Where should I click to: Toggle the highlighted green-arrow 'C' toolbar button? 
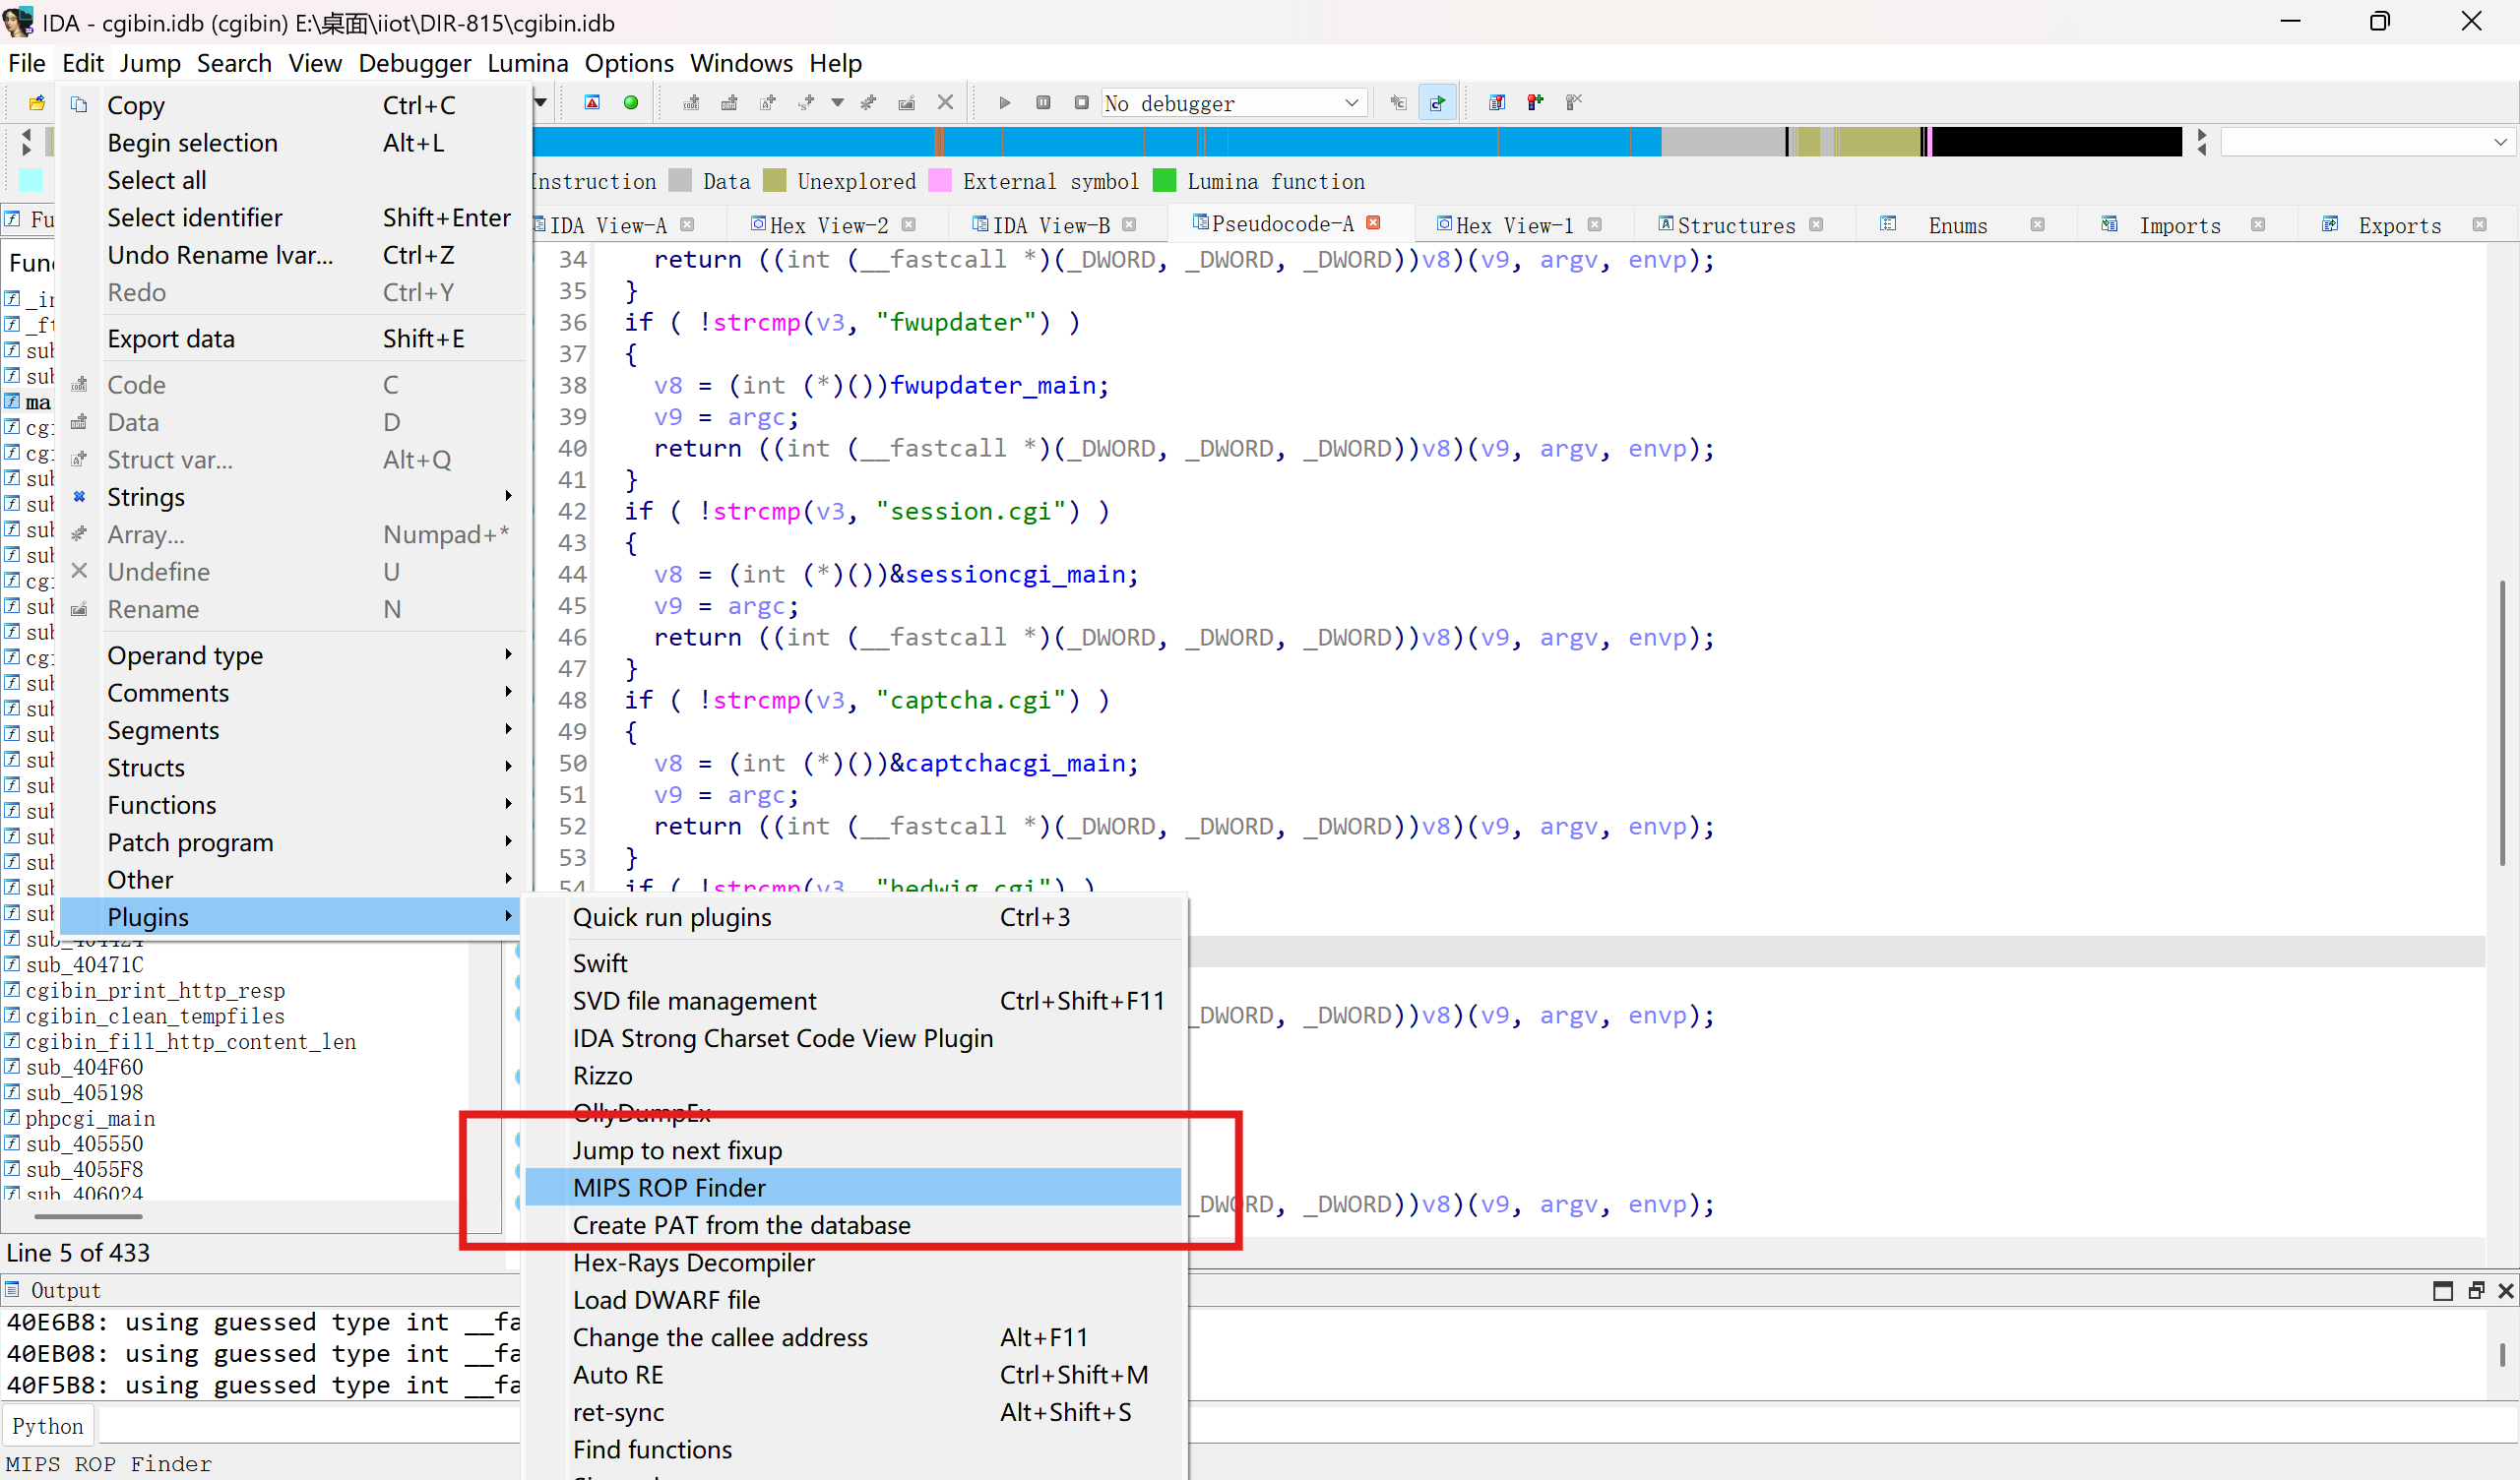1437,103
